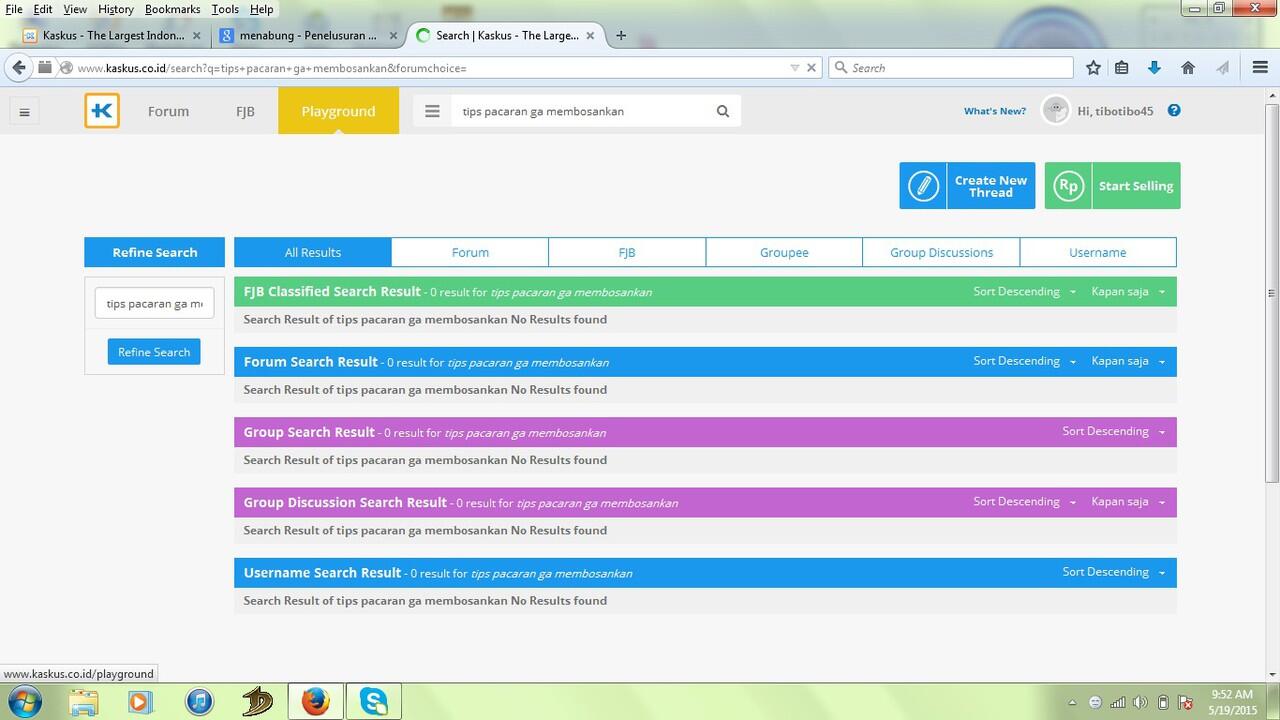Open the Bookmarks menu
The height and width of the screenshot is (720, 1280).
click(172, 9)
